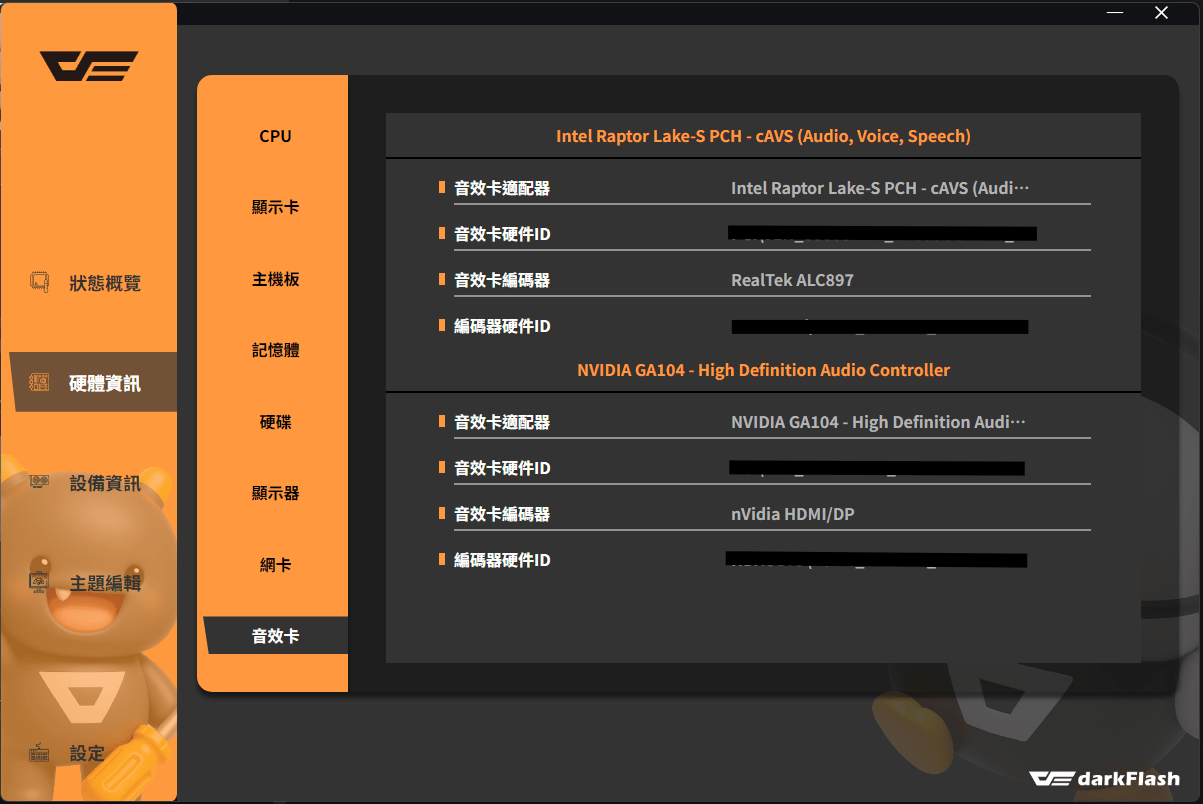Viewport: 1203px width, 804px height.
Task: Minimize the darkFlash window
Action: coord(1116,13)
